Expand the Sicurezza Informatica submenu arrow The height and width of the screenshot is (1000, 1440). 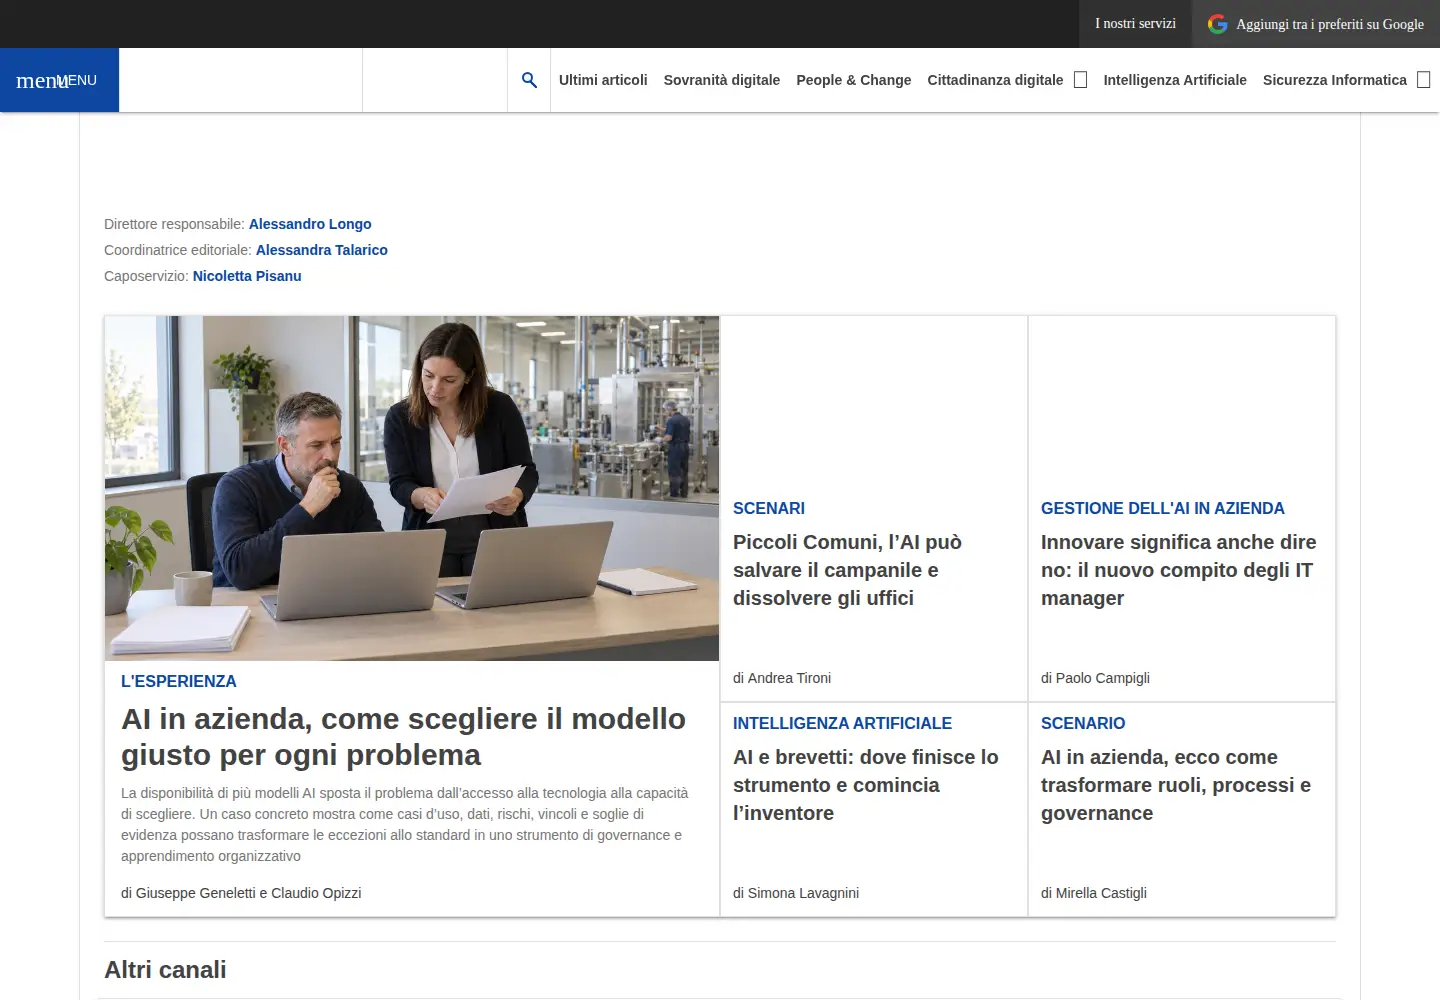click(1424, 80)
